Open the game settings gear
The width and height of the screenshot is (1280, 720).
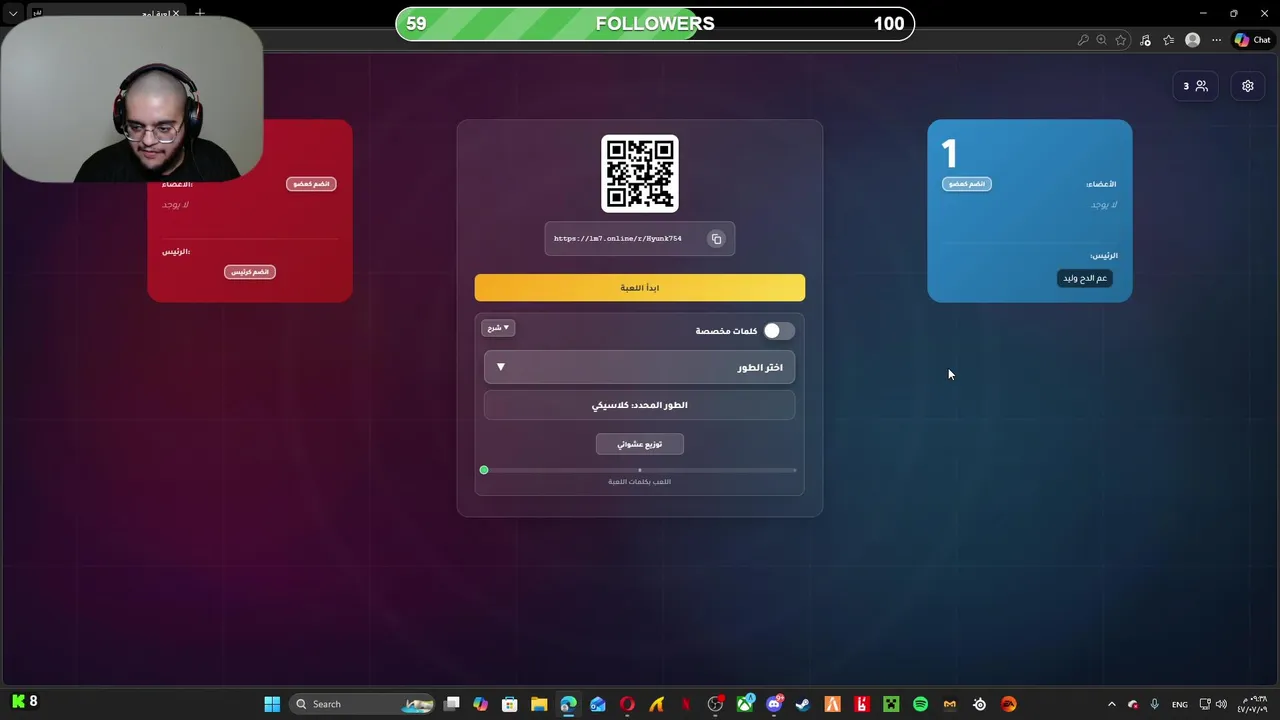(1247, 86)
